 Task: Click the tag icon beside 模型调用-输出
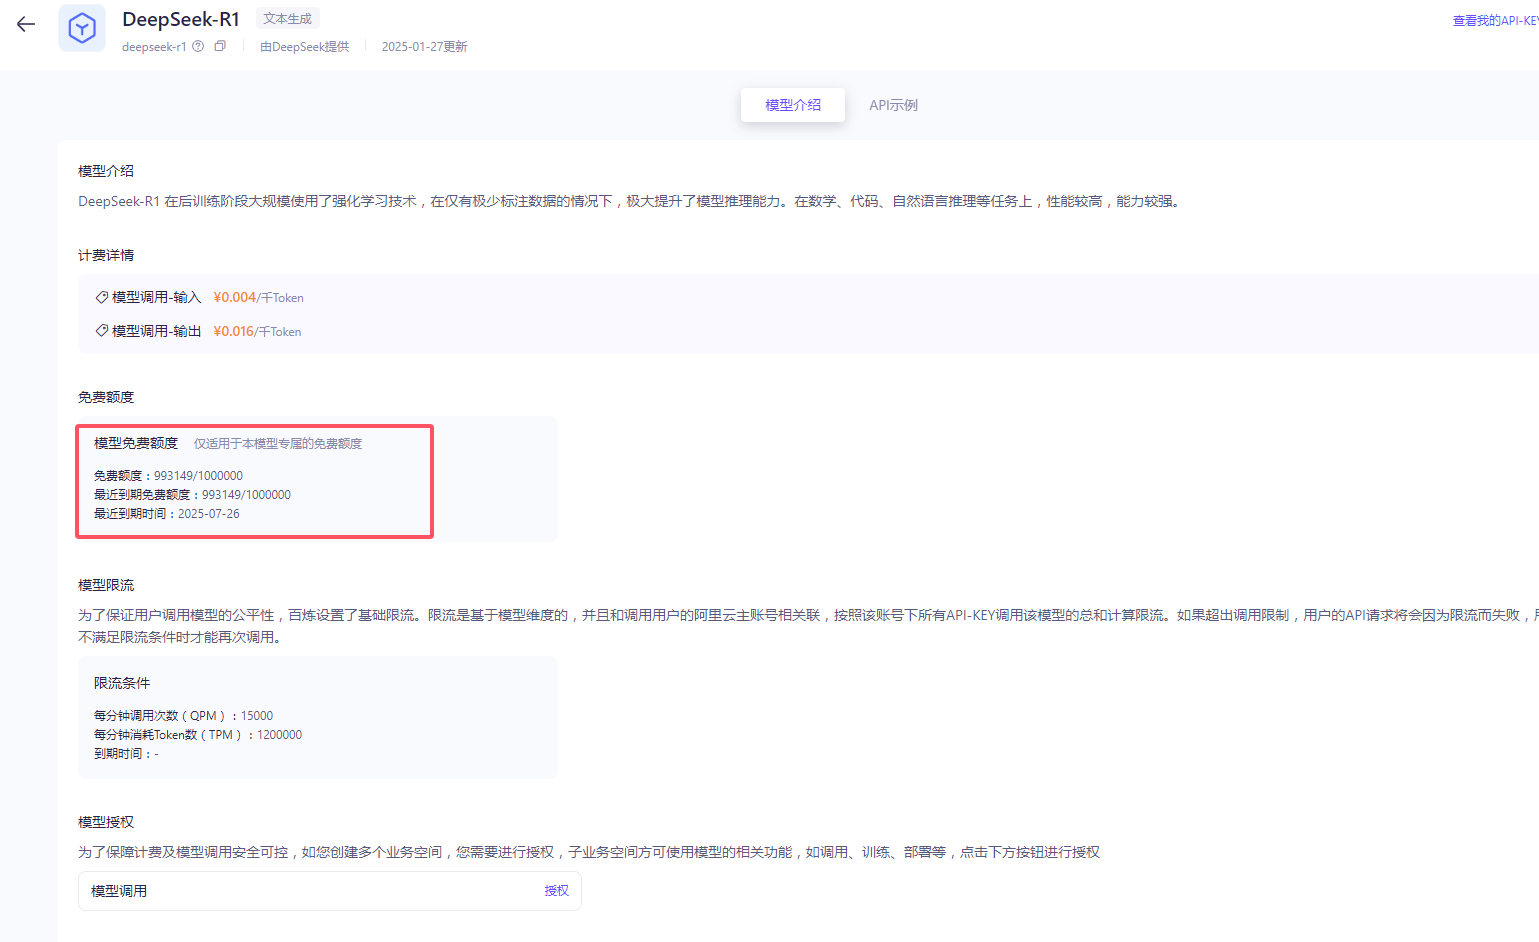(101, 331)
